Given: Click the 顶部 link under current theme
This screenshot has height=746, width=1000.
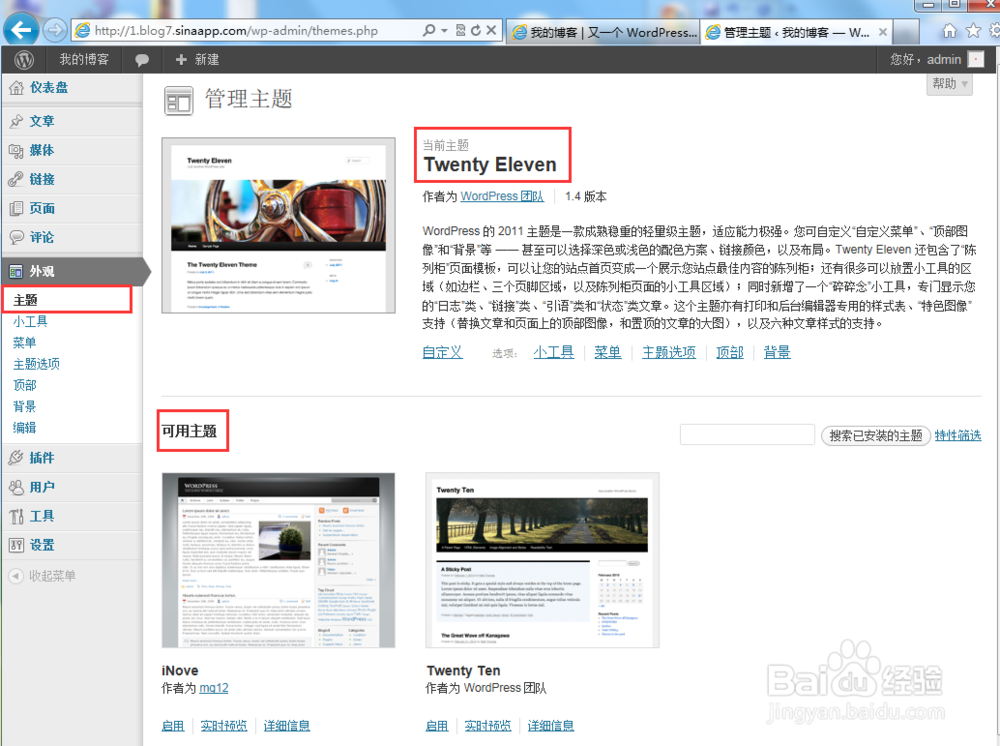Looking at the screenshot, I should (x=730, y=352).
